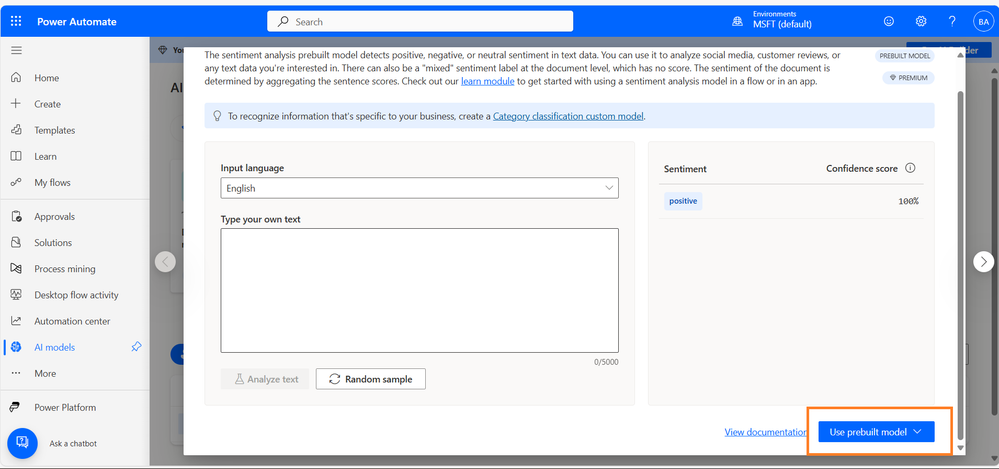
Task: Click the PREMIUM badge
Action: 909,78
